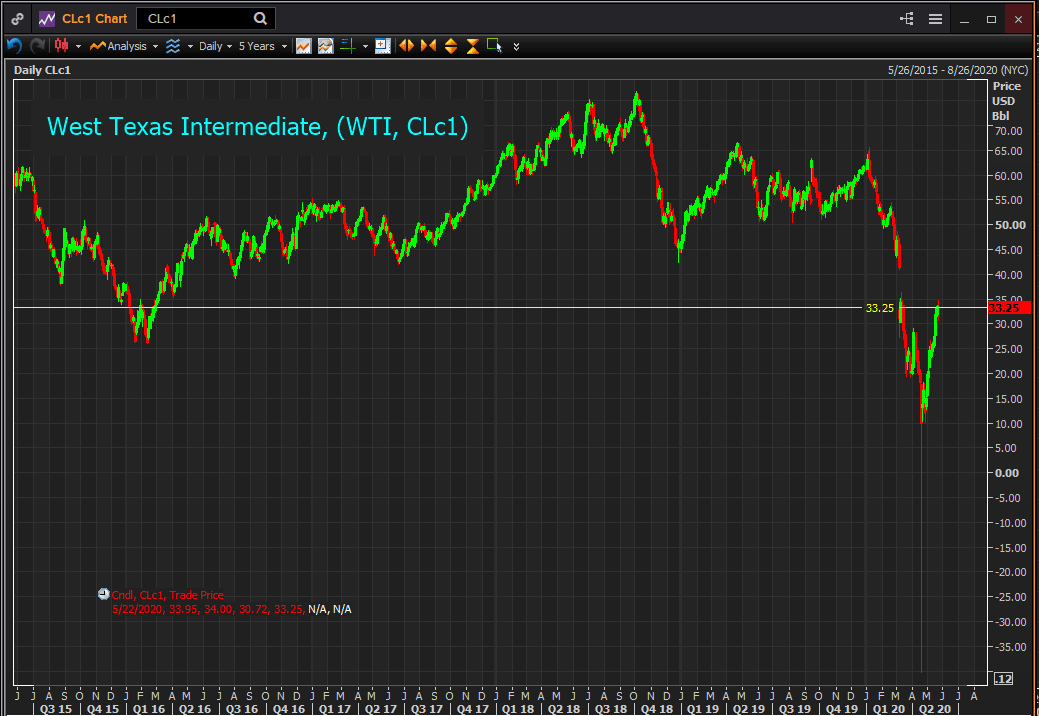Click the Q2 20 label on time axis
Viewport: 1039px width, 716px height.
point(934,709)
